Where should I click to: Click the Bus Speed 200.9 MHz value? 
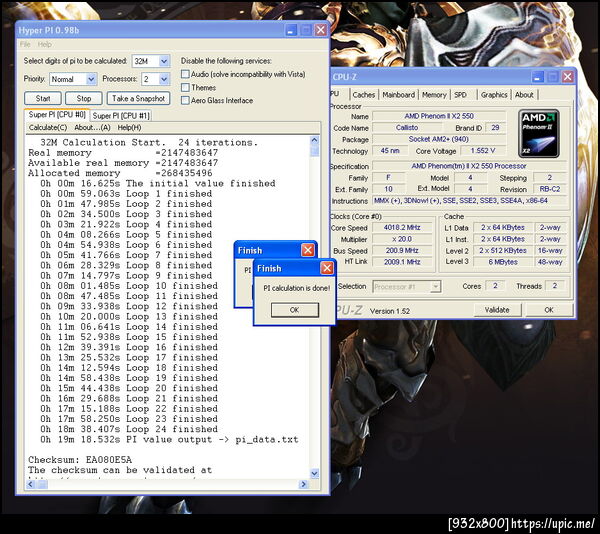402,251
